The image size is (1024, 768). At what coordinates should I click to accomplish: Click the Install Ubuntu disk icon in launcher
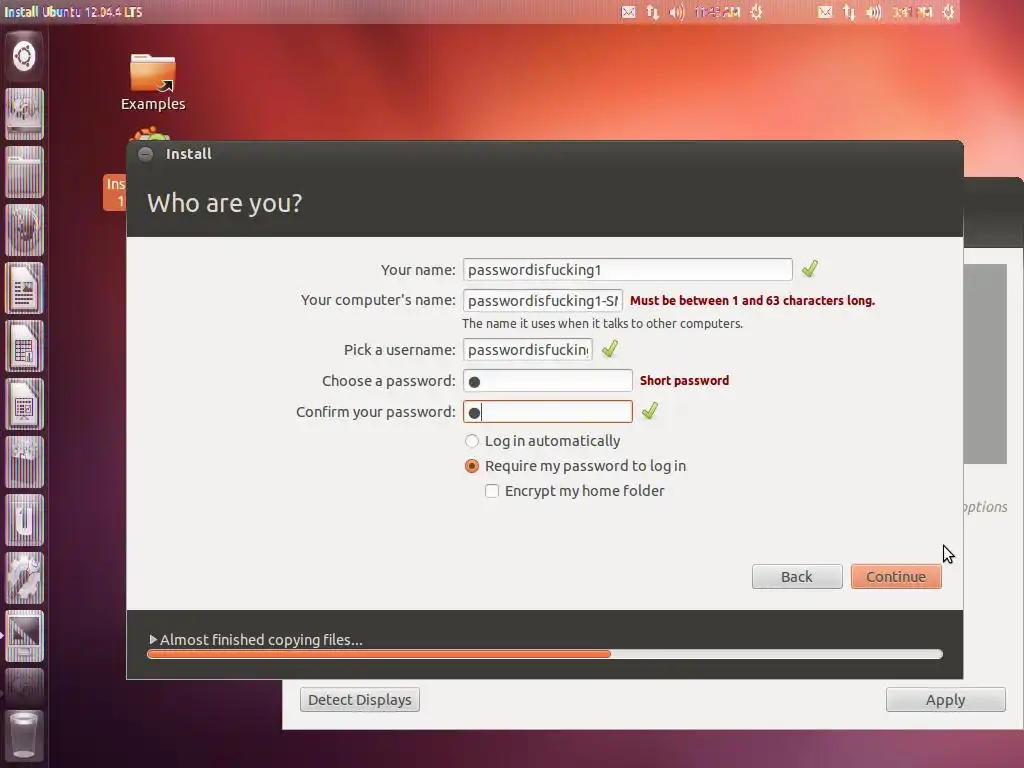pyautogui.click(x=24, y=114)
